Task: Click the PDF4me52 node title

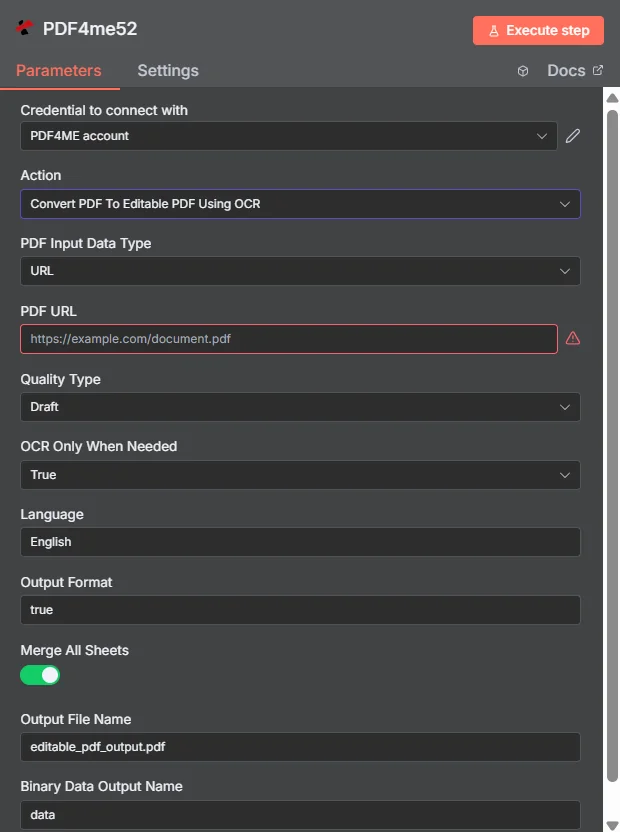Action: coord(90,28)
